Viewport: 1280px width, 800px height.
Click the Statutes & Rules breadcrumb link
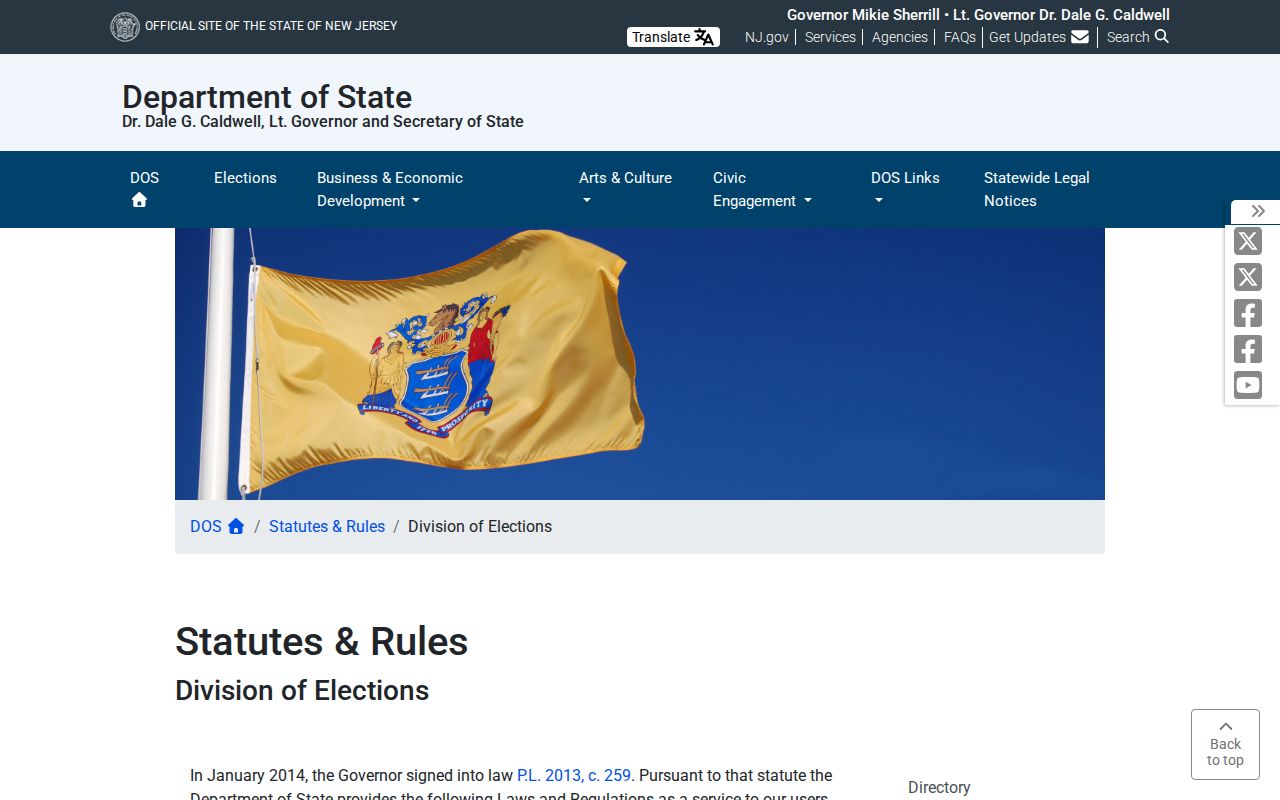[327, 526]
